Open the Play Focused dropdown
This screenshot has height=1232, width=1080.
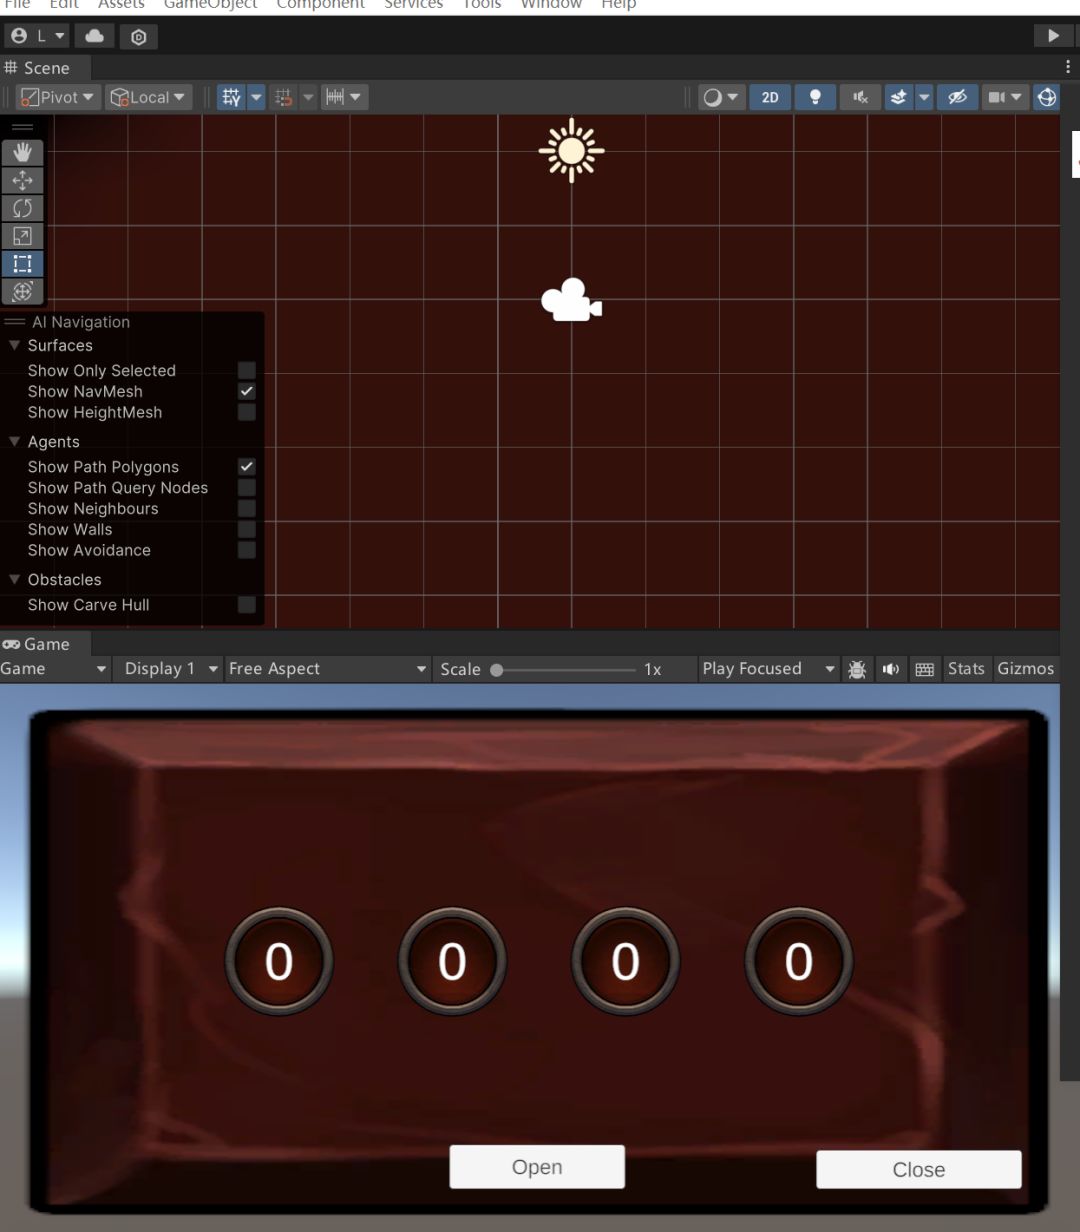(768, 669)
